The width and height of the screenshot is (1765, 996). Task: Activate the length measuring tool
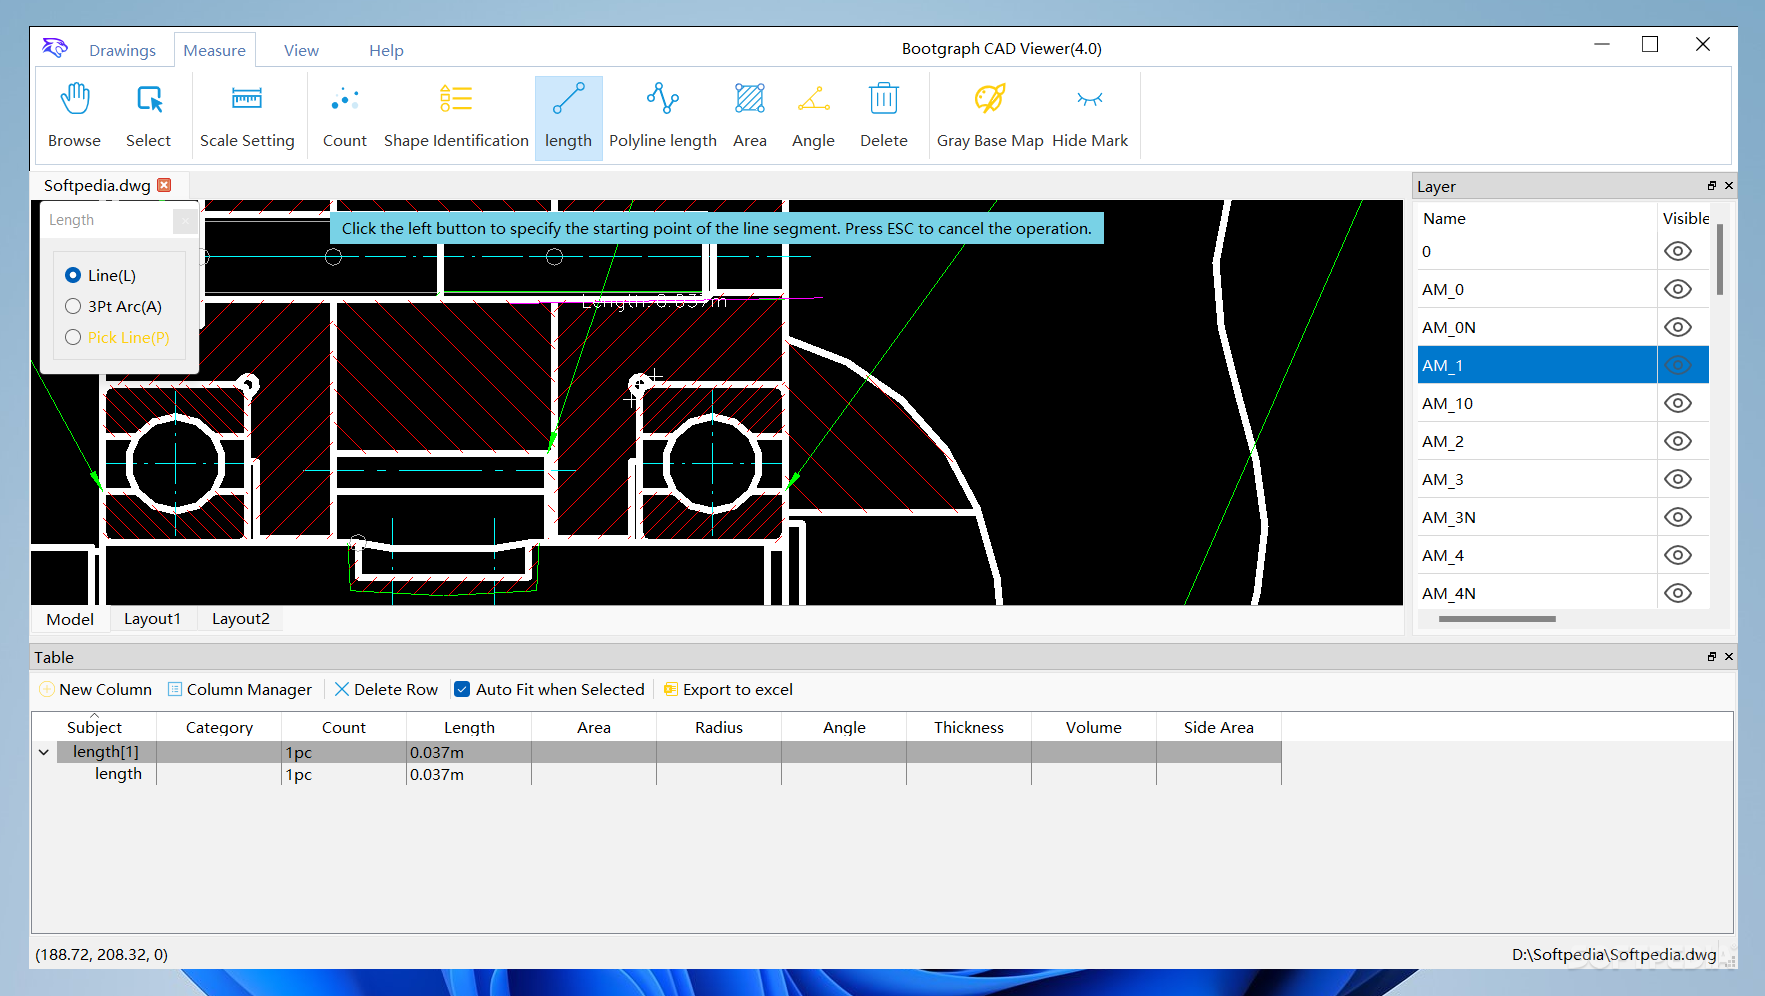click(568, 116)
